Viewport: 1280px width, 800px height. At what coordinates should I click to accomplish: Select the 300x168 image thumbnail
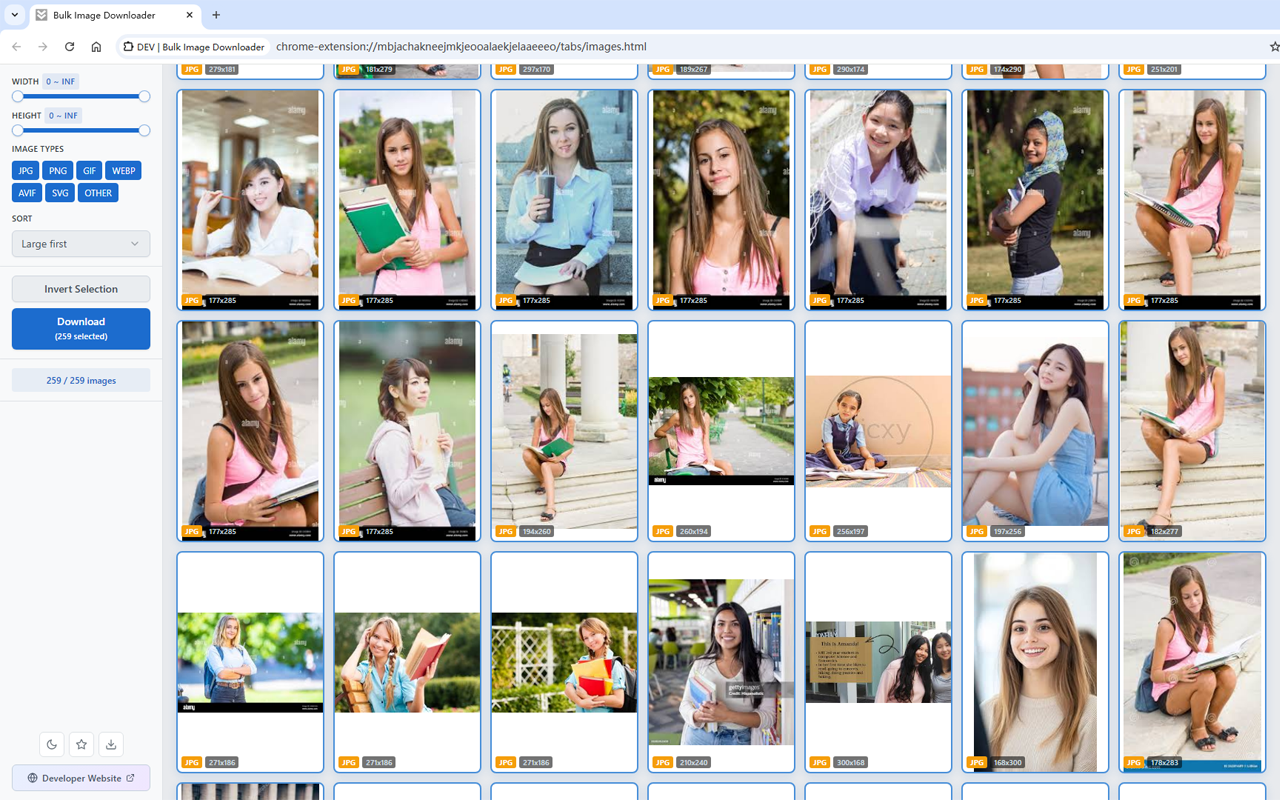pyautogui.click(x=878, y=662)
